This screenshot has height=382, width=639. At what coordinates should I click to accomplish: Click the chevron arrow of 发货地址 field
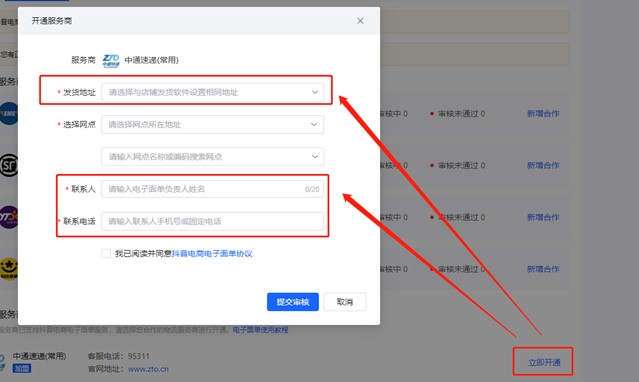(x=315, y=92)
